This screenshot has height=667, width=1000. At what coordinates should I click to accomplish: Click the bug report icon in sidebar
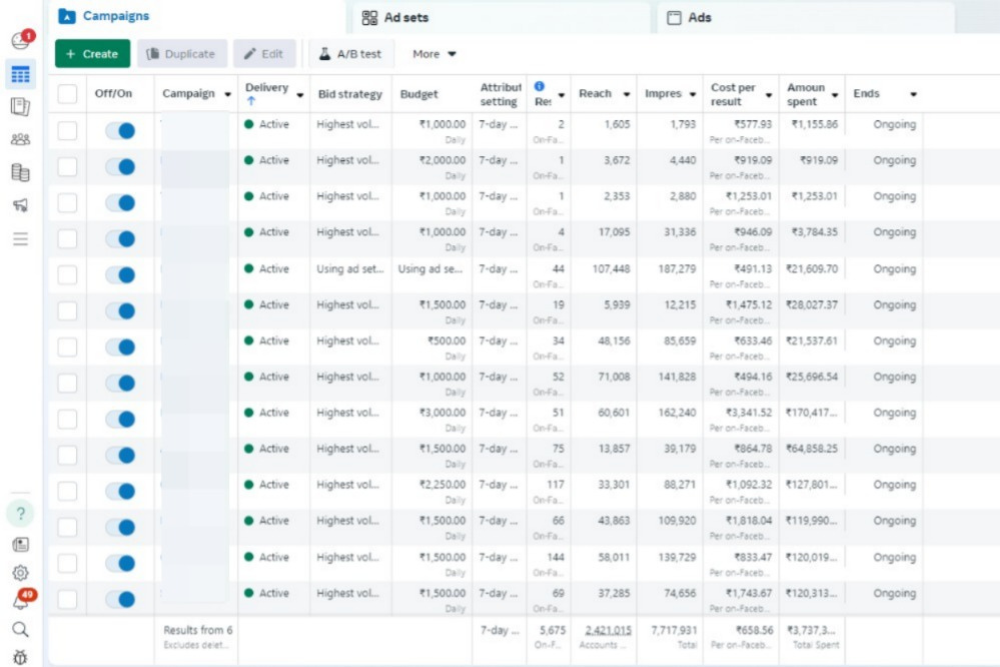tap(20, 657)
